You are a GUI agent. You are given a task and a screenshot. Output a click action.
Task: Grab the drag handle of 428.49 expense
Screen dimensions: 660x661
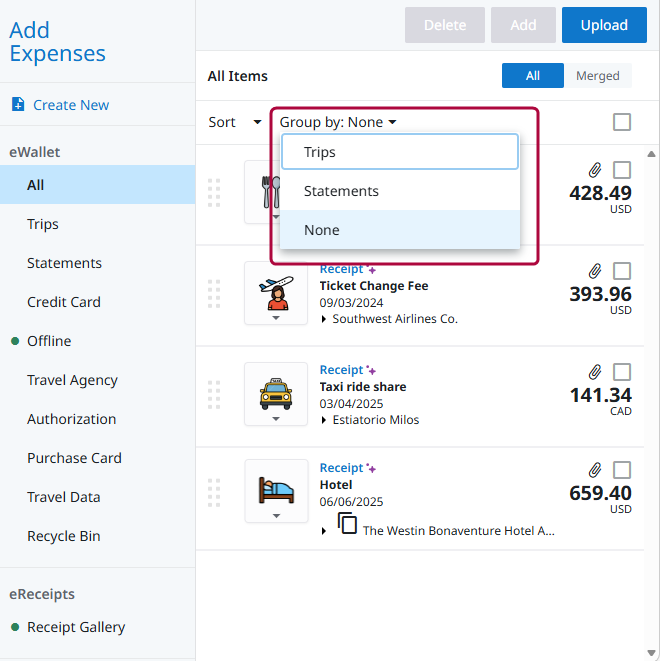point(214,193)
